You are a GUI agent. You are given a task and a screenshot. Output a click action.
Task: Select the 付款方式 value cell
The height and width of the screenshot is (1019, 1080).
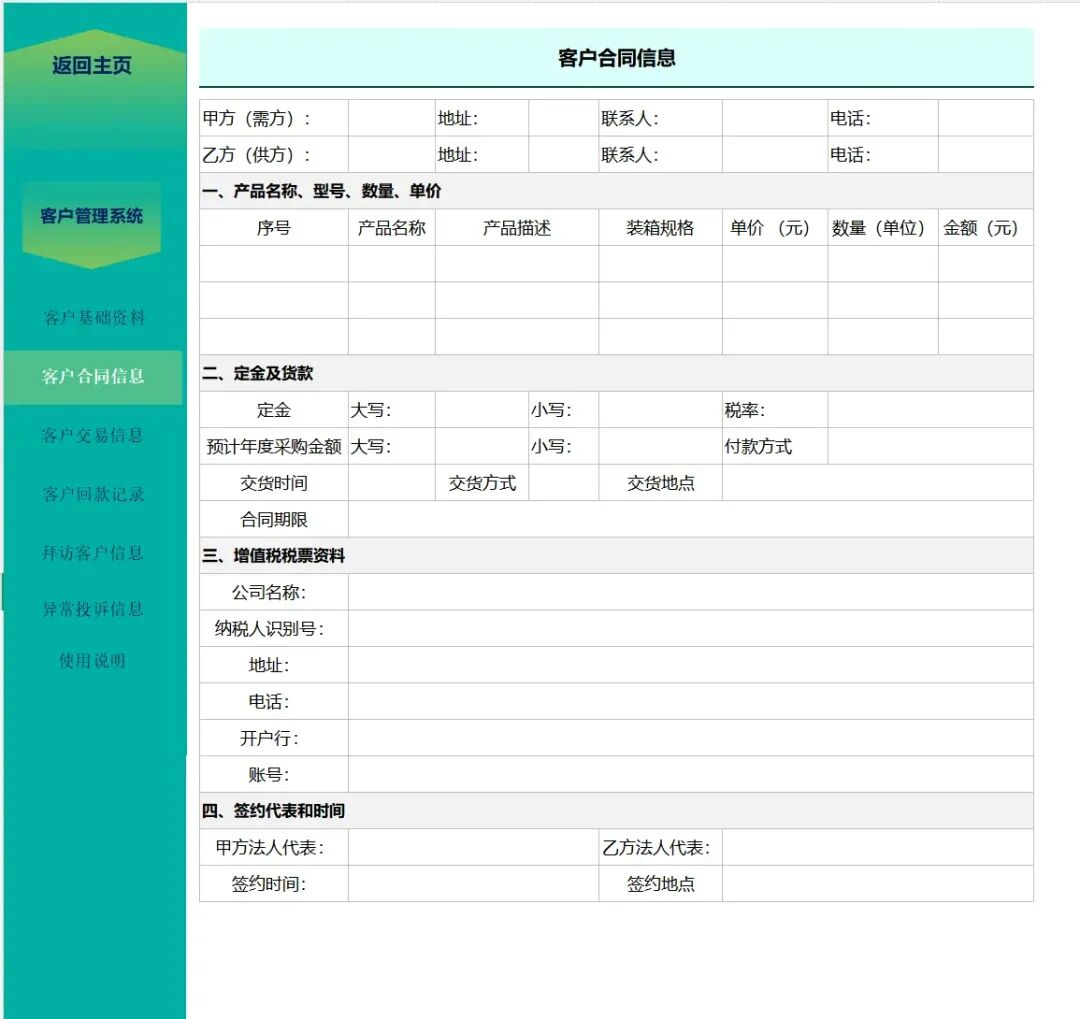click(x=930, y=447)
